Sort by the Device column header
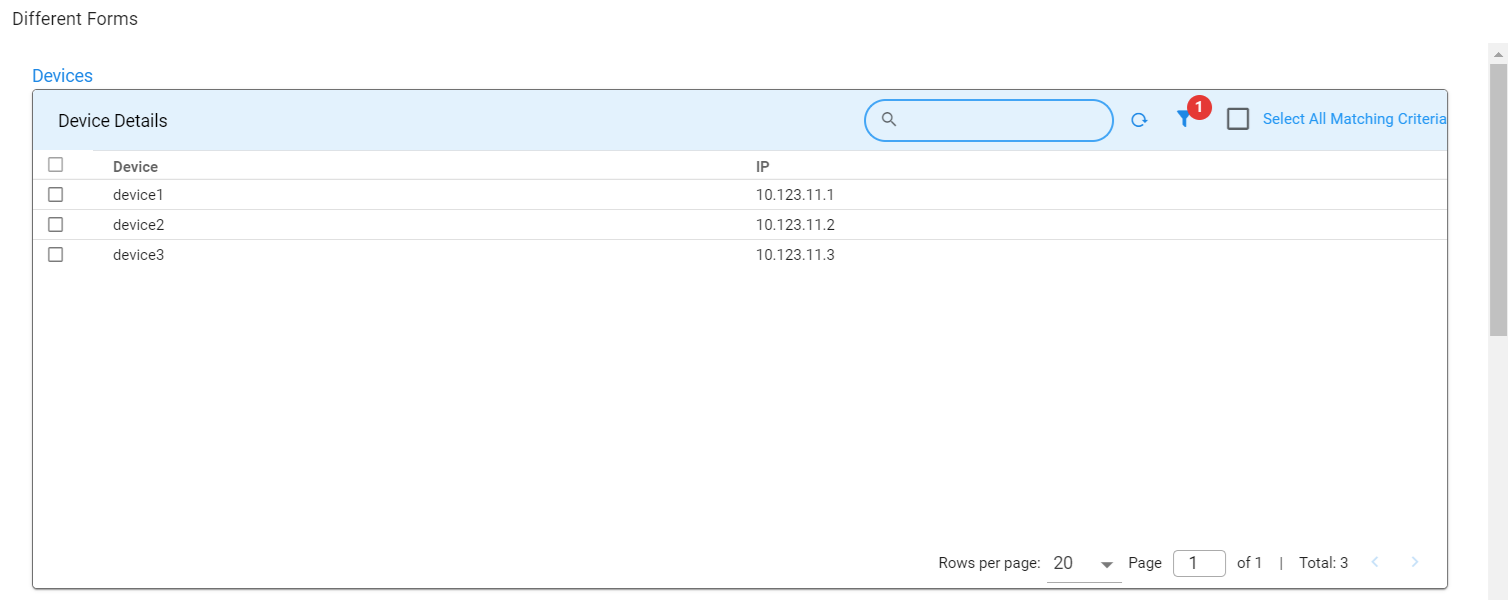This screenshot has height=600, width=1508. pyautogui.click(x=135, y=167)
